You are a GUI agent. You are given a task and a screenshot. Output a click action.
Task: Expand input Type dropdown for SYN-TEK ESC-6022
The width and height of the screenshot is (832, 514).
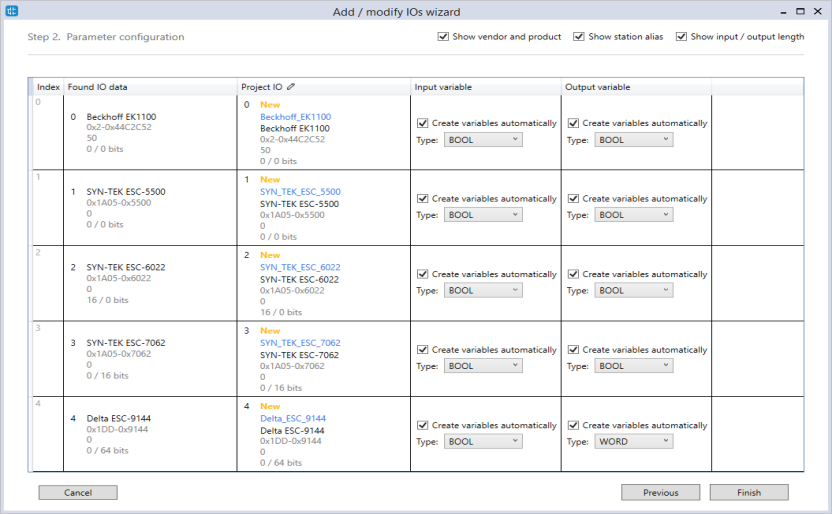coord(483,290)
